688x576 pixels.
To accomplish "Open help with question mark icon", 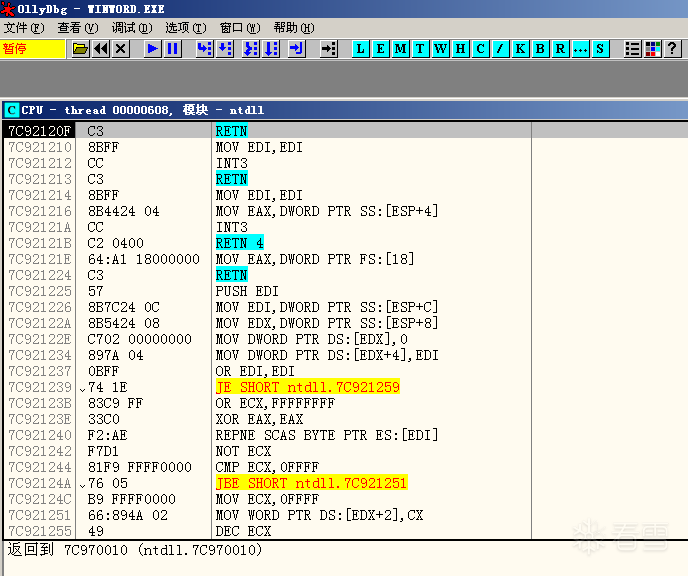I will click(672, 49).
